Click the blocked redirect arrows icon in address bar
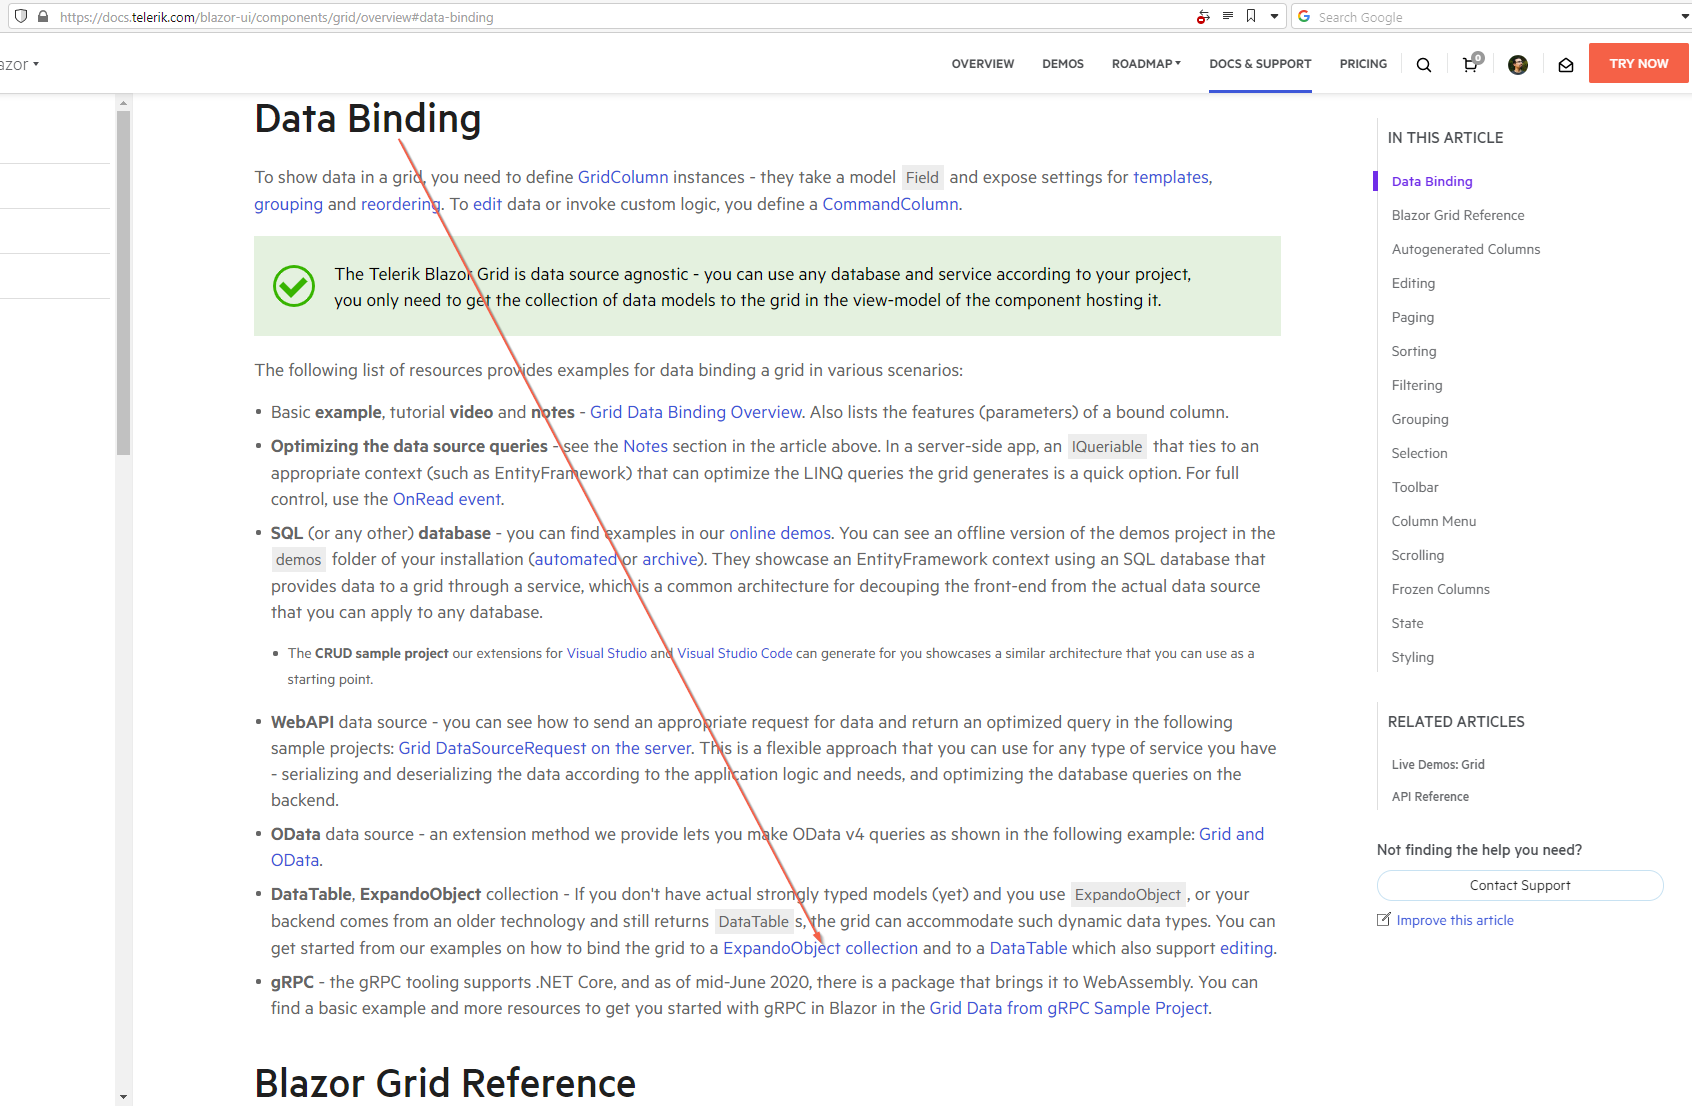This screenshot has width=1692, height=1106. (1203, 16)
